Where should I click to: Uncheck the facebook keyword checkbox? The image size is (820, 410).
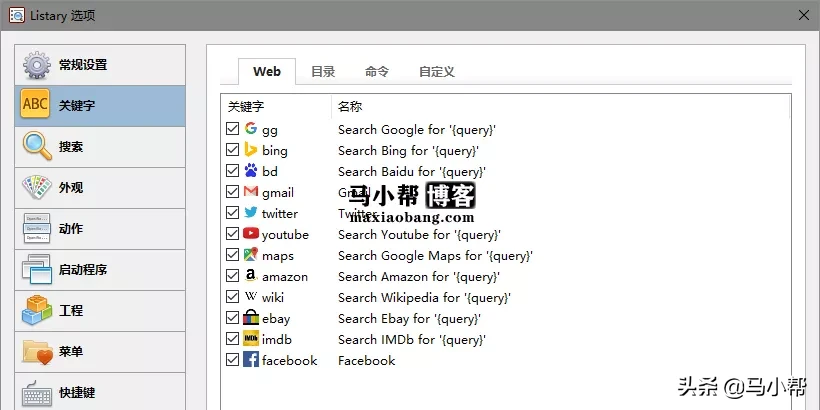(232, 360)
